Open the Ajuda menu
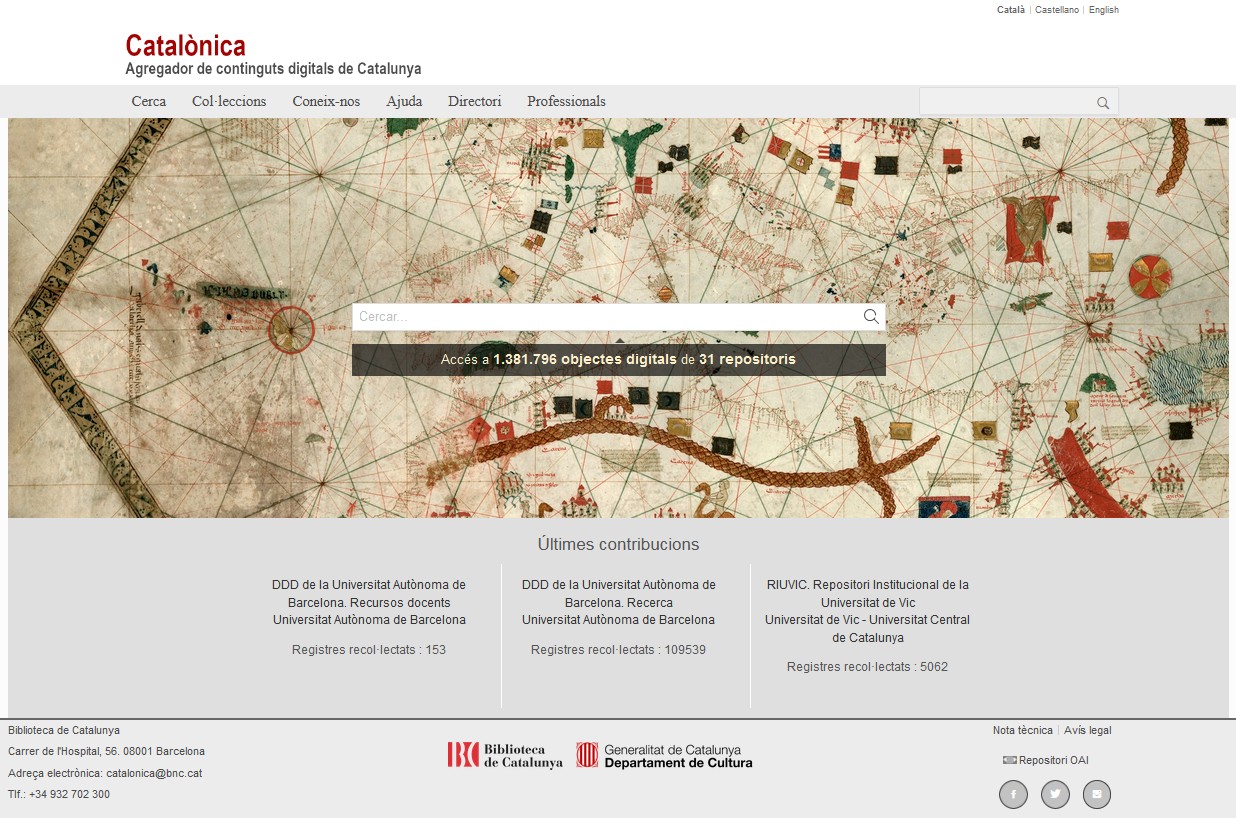Image resolution: width=1236 pixels, height=818 pixels. 404,101
